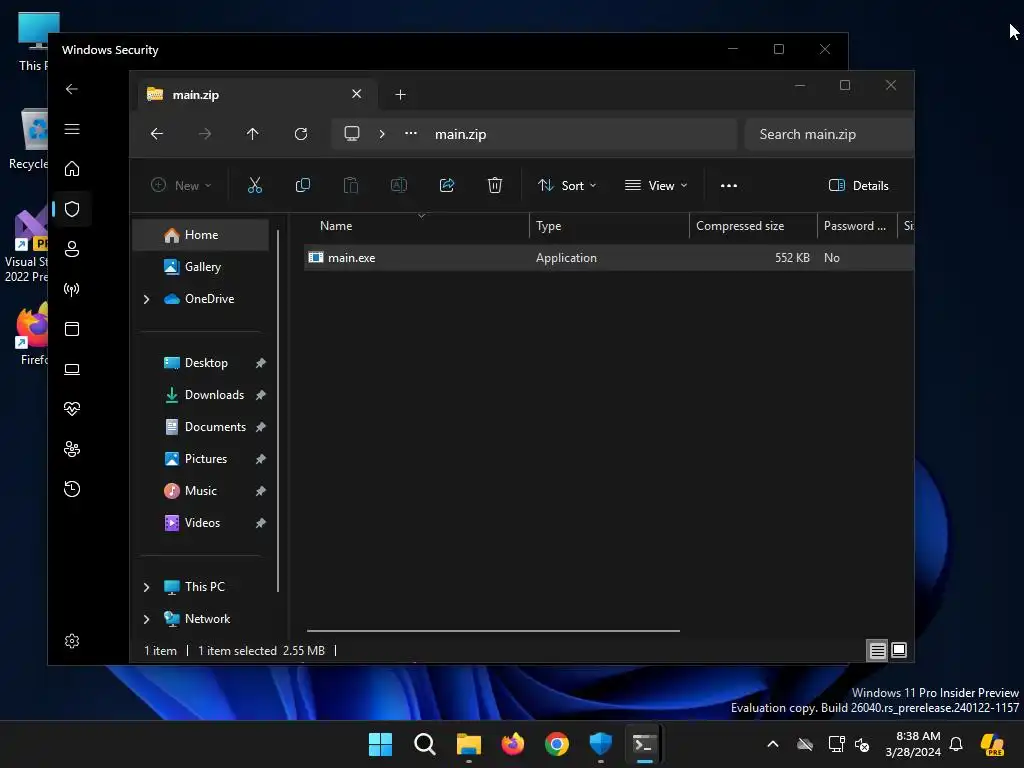The height and width of the screenshot is (768, 1024).
Task: Open App & browser control icon in Windows Security
Action: [72, 329]
